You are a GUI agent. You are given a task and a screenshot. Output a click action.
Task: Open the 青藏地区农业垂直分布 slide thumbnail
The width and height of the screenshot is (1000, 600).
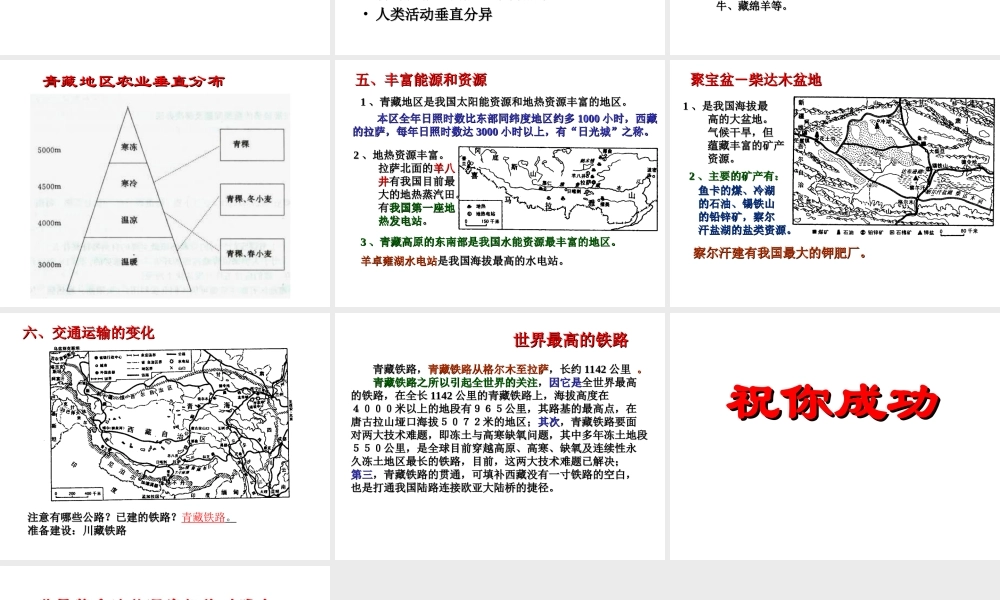[165, 183]
